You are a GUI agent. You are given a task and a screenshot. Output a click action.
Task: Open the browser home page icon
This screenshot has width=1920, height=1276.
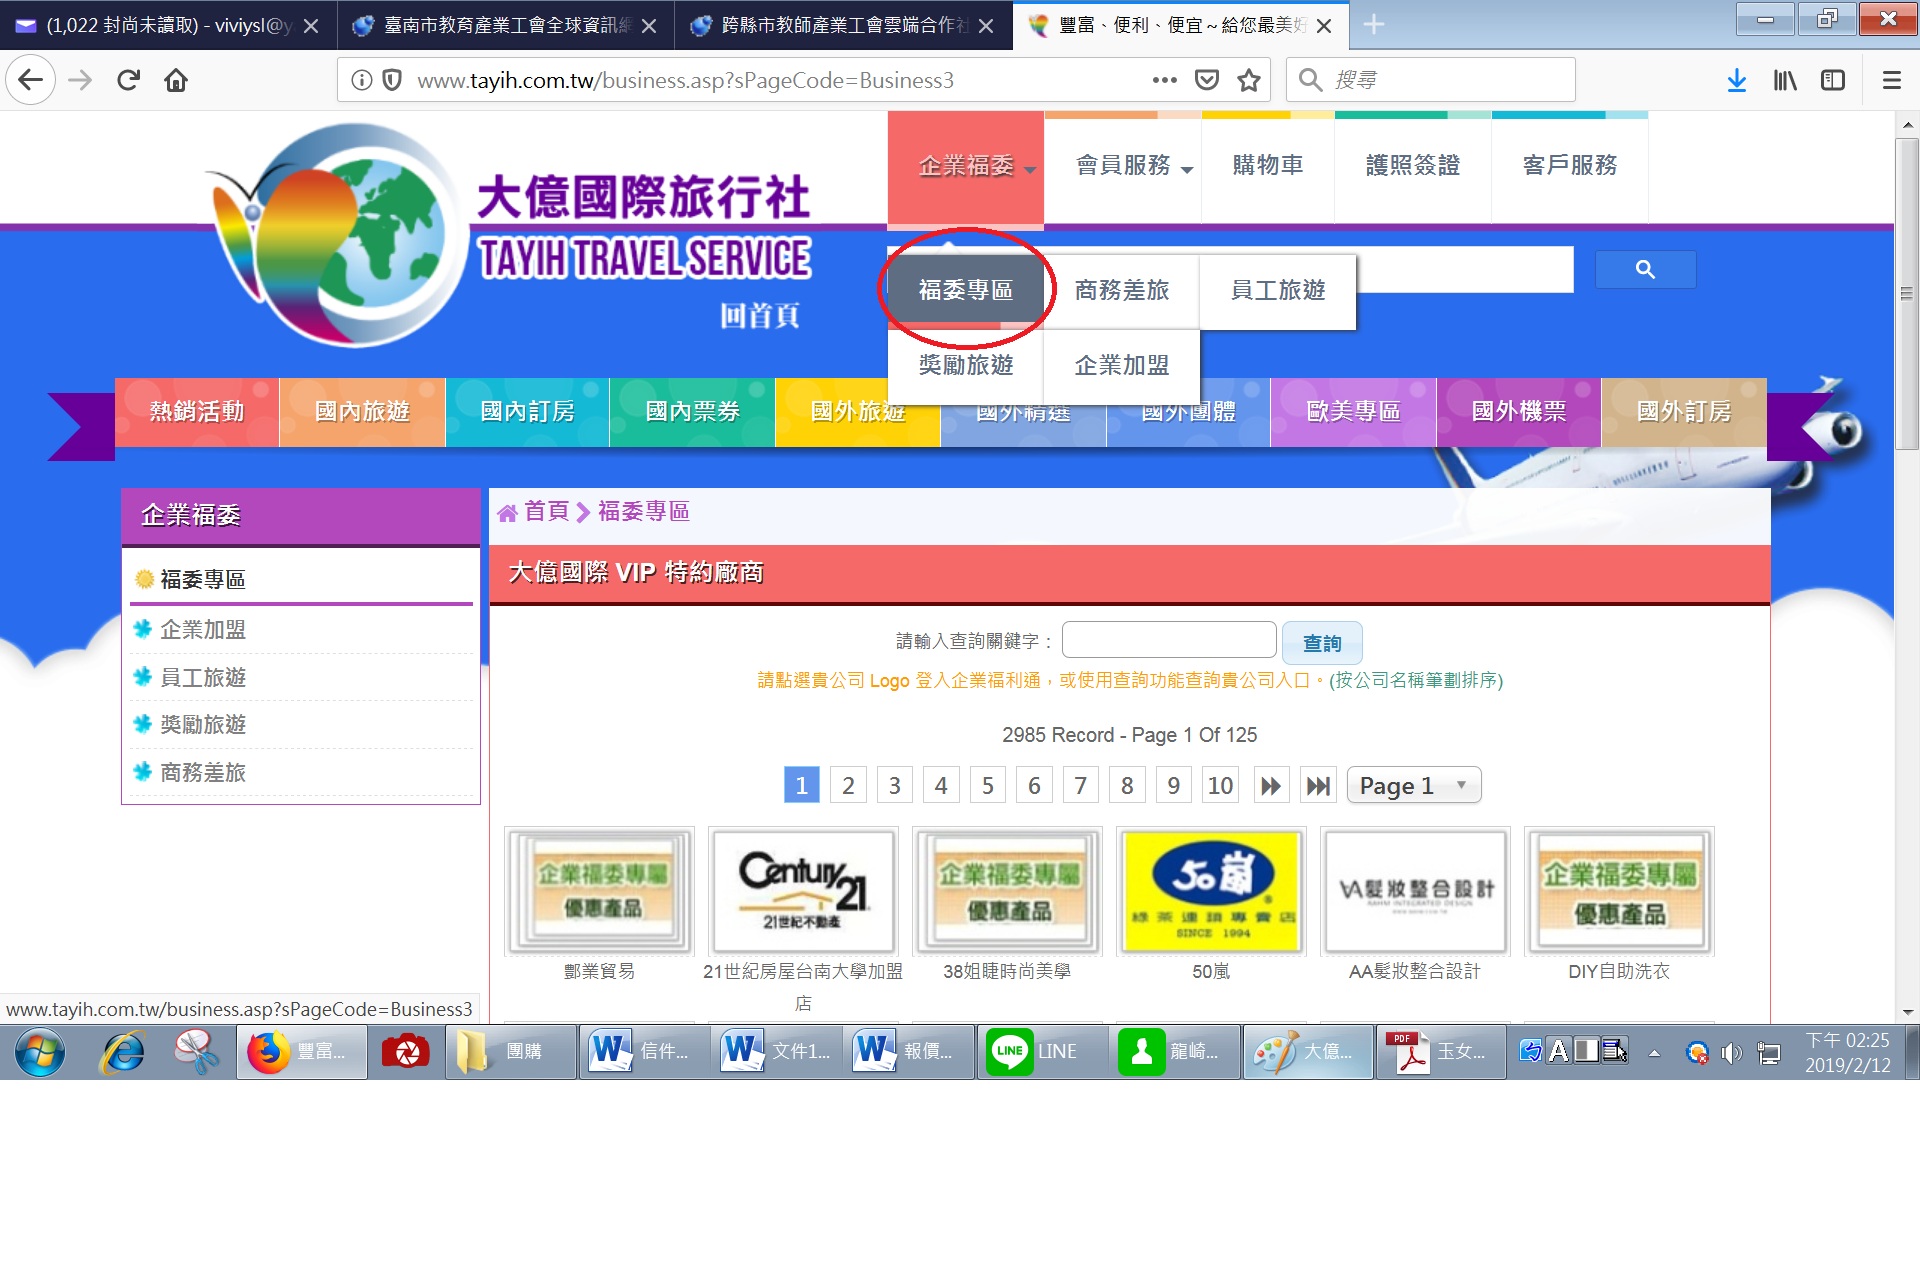click(x=176, y=80)
